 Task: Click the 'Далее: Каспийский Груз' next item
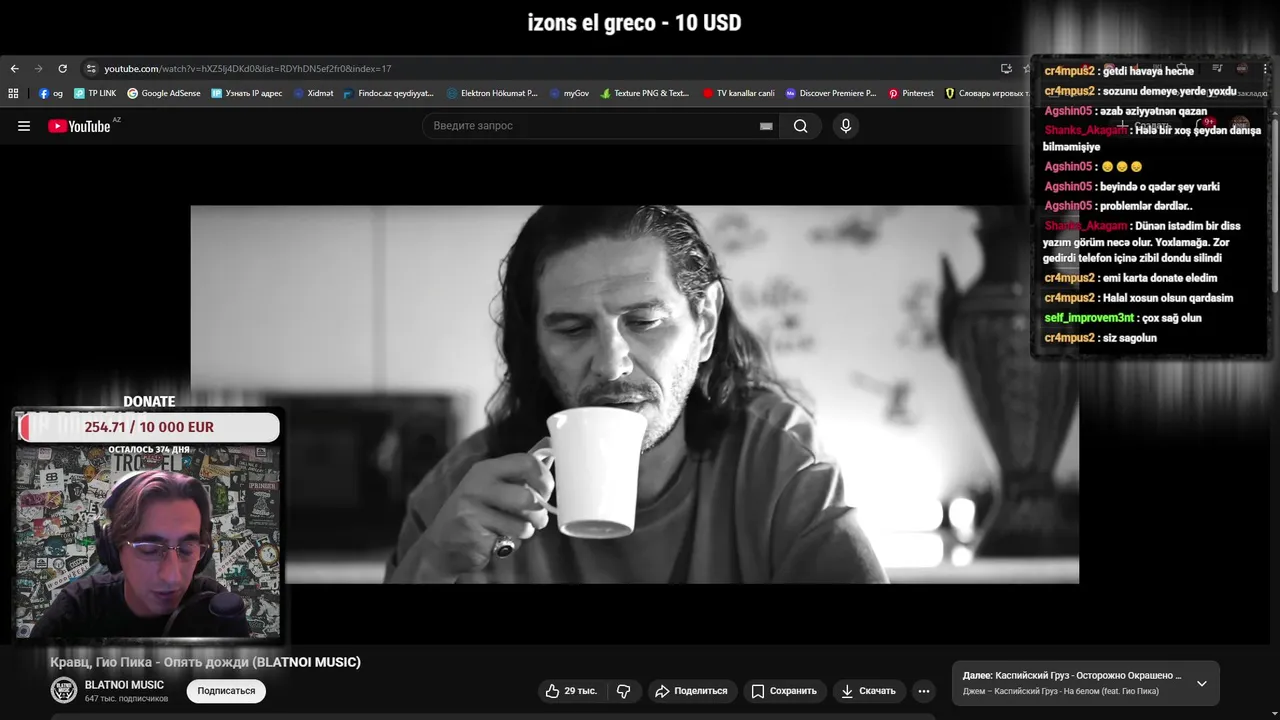[1072, 676]
